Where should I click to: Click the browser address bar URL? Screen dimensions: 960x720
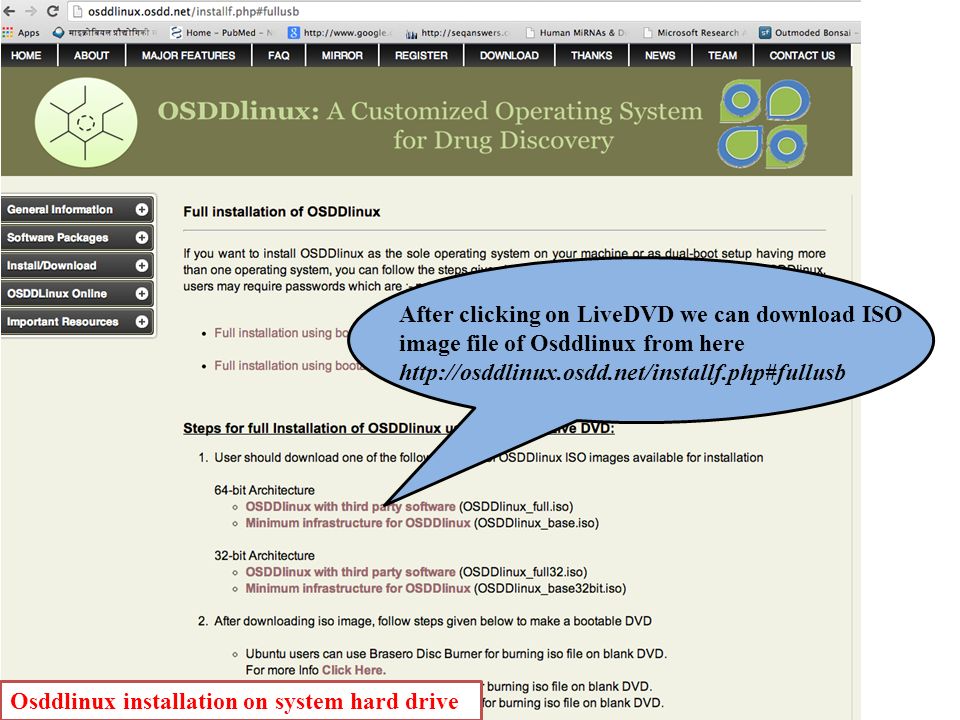click(193, 11)
